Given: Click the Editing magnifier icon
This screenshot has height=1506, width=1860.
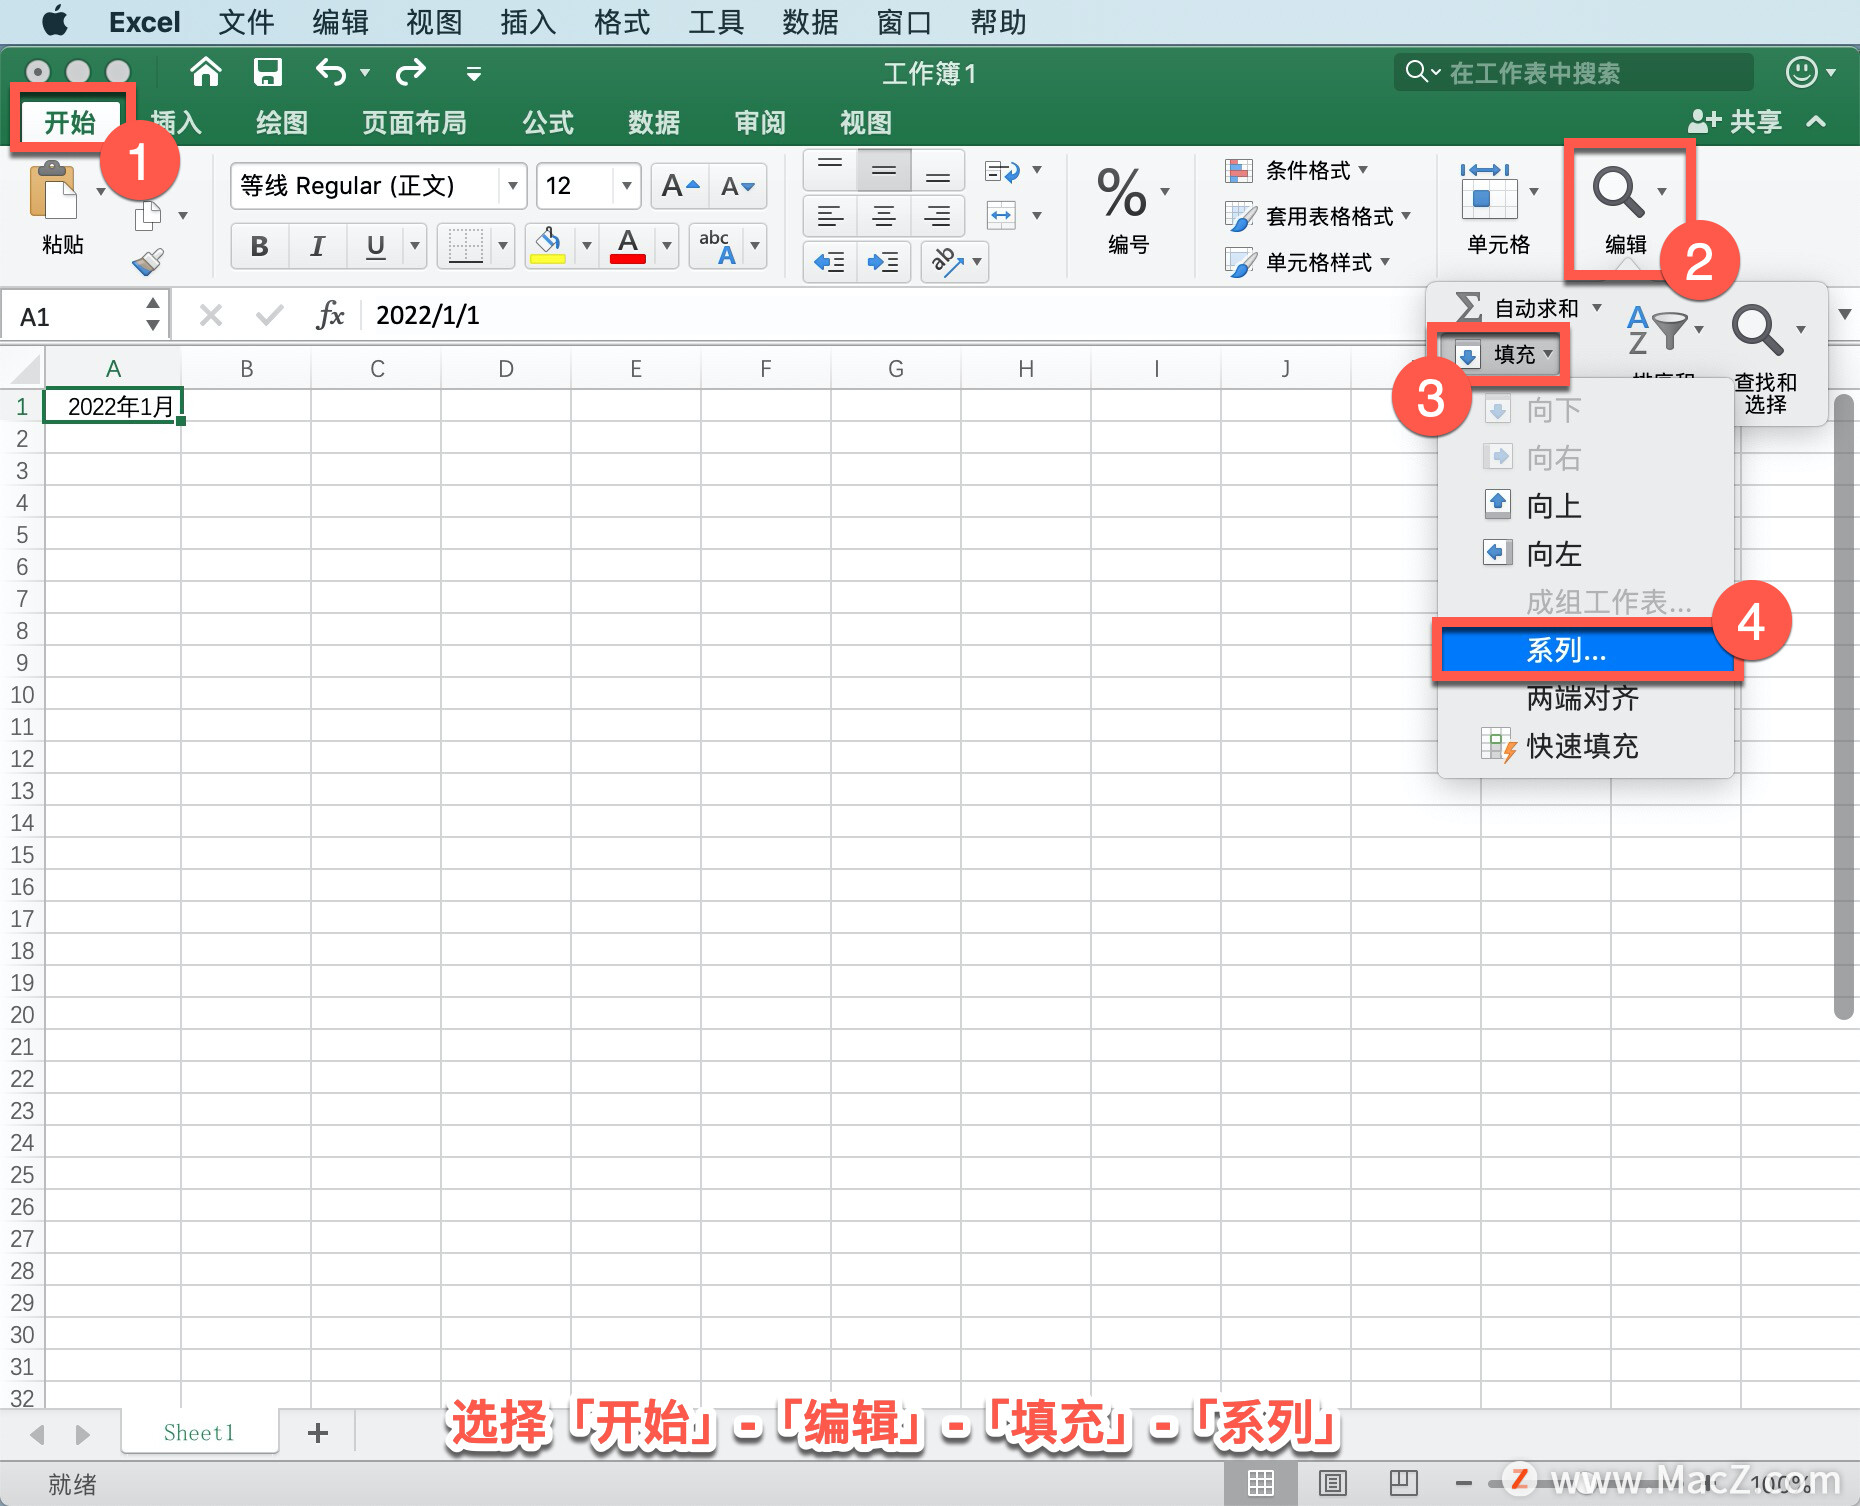Looking at the screenshot, I should 1618,192.
